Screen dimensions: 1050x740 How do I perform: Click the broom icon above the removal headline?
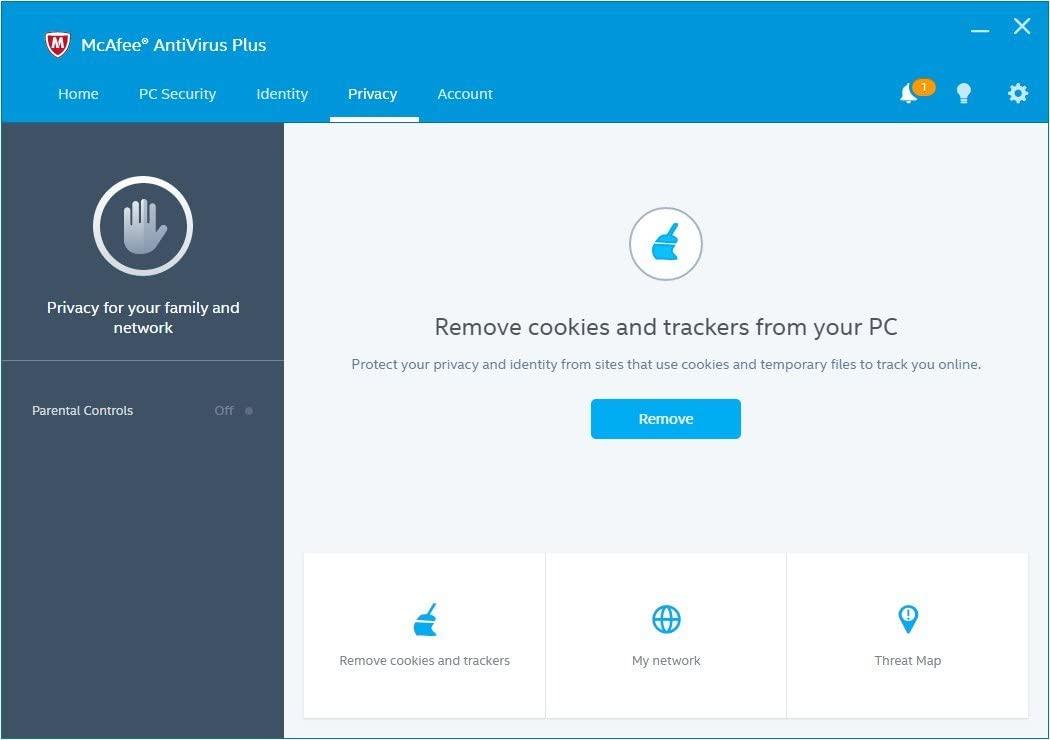[x=665, y=243]
